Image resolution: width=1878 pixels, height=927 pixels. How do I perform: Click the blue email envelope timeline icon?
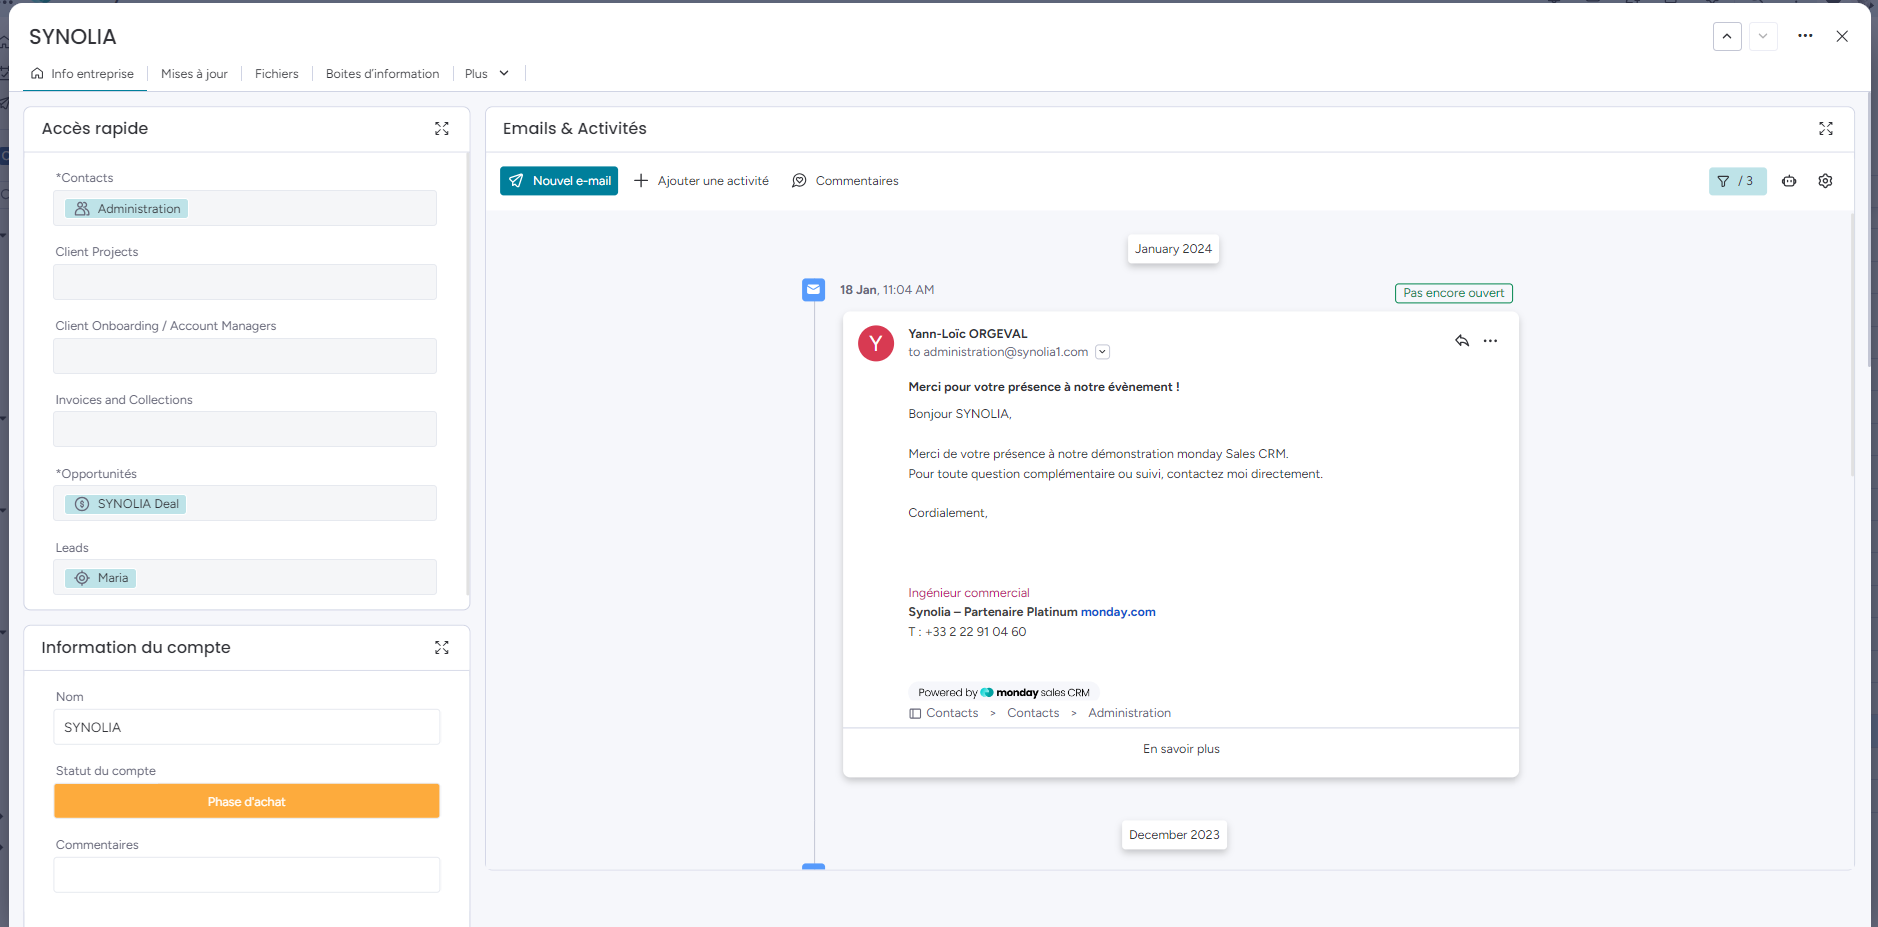(x=814, y=290)
